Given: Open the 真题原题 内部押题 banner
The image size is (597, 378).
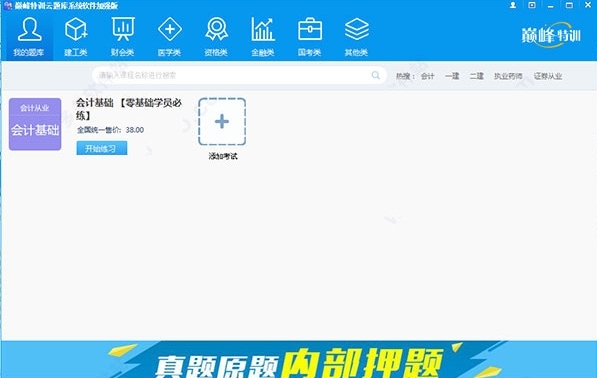Looking at the screenshot, I should click(298, 359).
